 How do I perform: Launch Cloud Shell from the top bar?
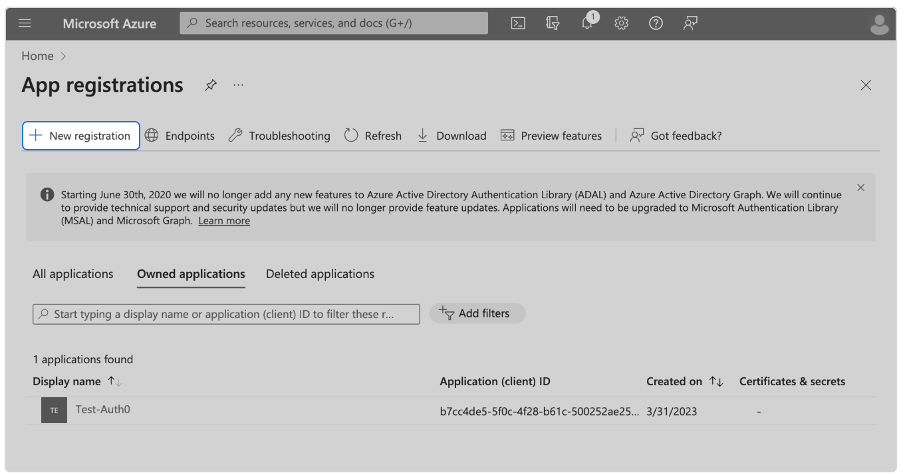point(518,23)
